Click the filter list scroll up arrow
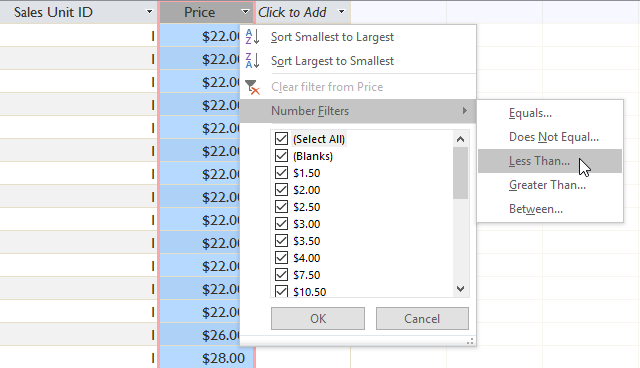The width and height of the screenshot is (640, 368). [x=460, y=139]
